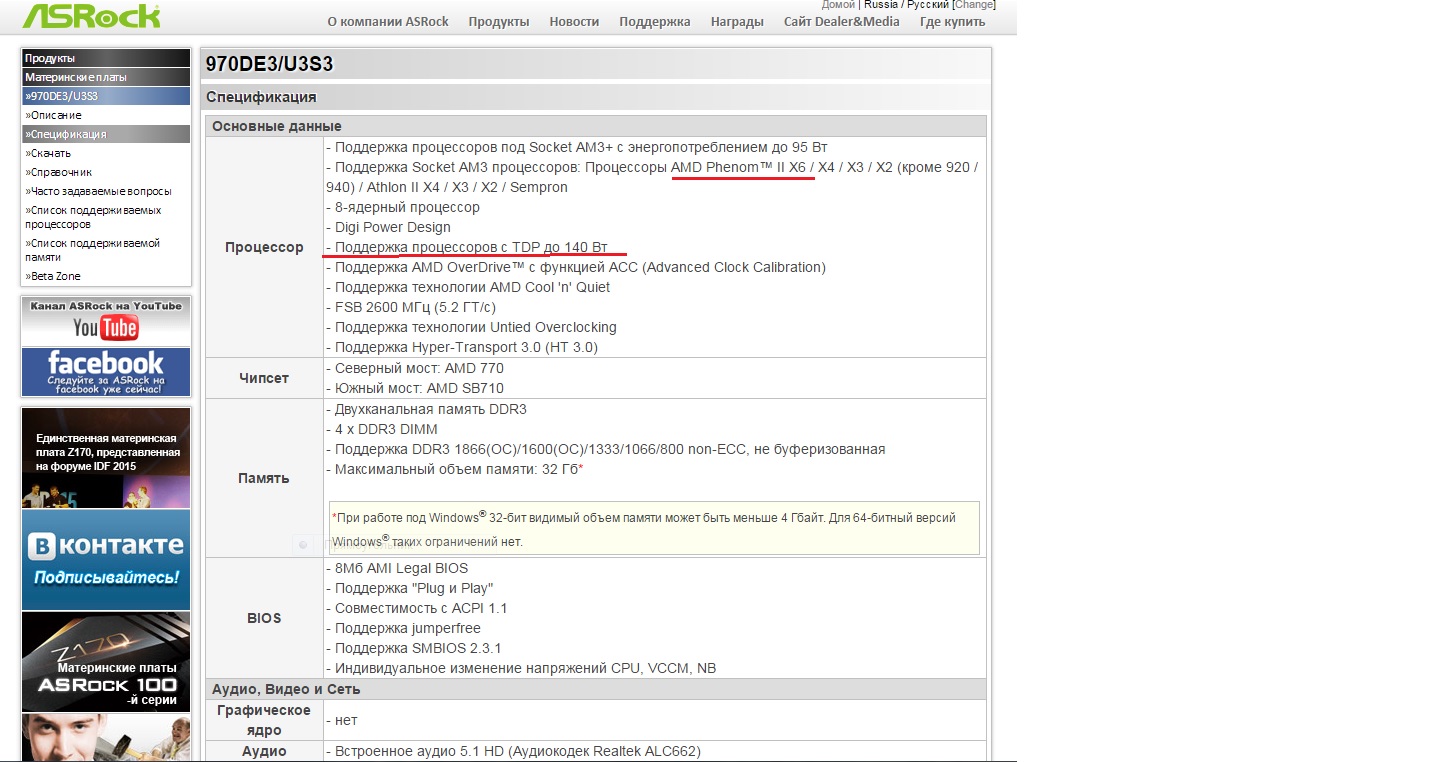
Task: Click the 8Мб AMI Legal BIOS line
Action: [397, 568]
